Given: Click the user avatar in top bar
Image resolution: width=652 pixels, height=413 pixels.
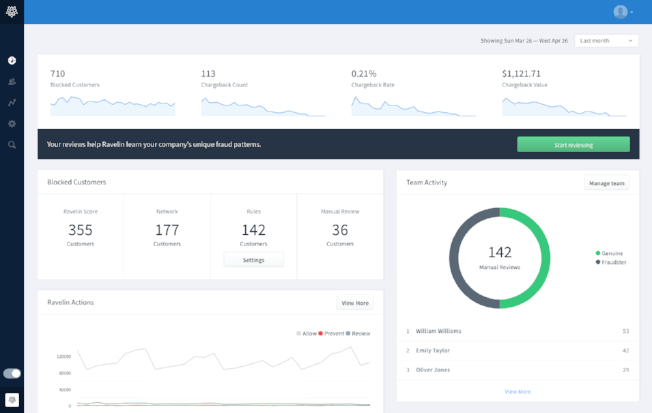Looking at the screenshot, I should click(620, 12).
